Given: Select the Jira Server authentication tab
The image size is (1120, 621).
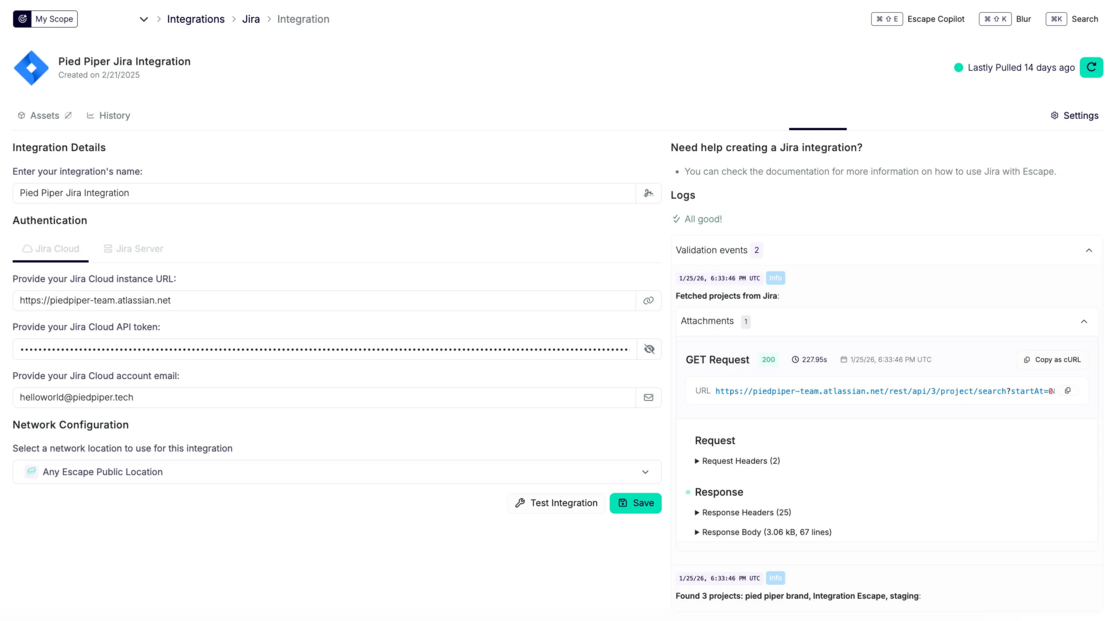Looking at the screenshot, I should coord(133,249).
